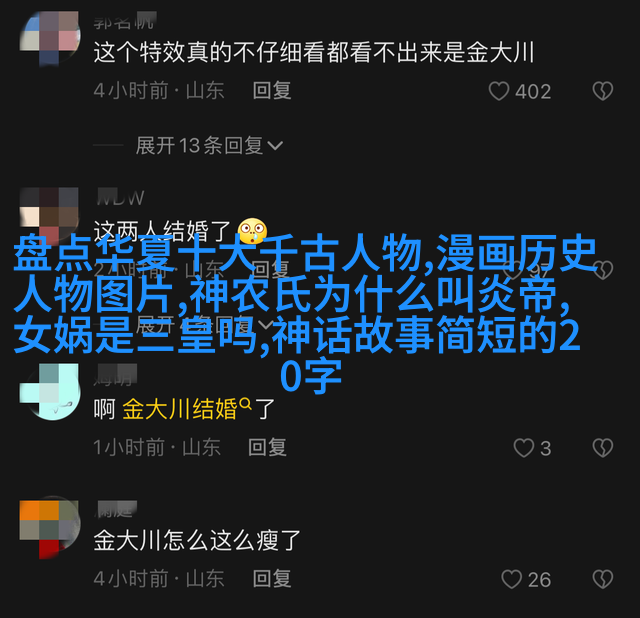This screenshot has width=640, height=618.
Task: Like the comment with 402 likes
Action: tap(499, 91)
